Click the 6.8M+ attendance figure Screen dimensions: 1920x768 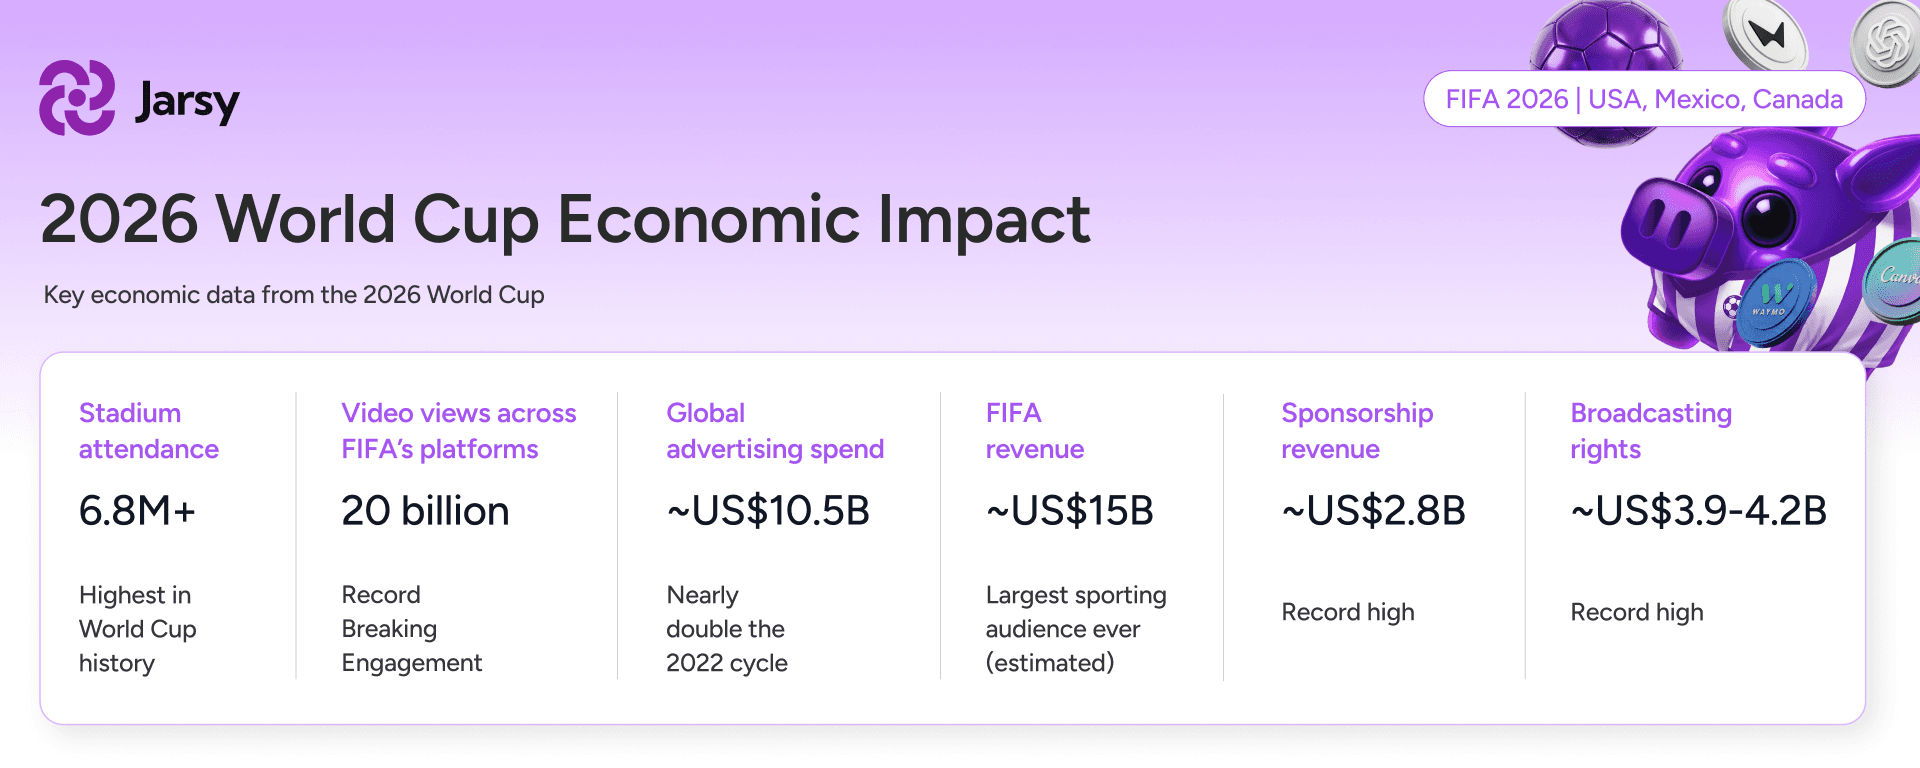137,511
